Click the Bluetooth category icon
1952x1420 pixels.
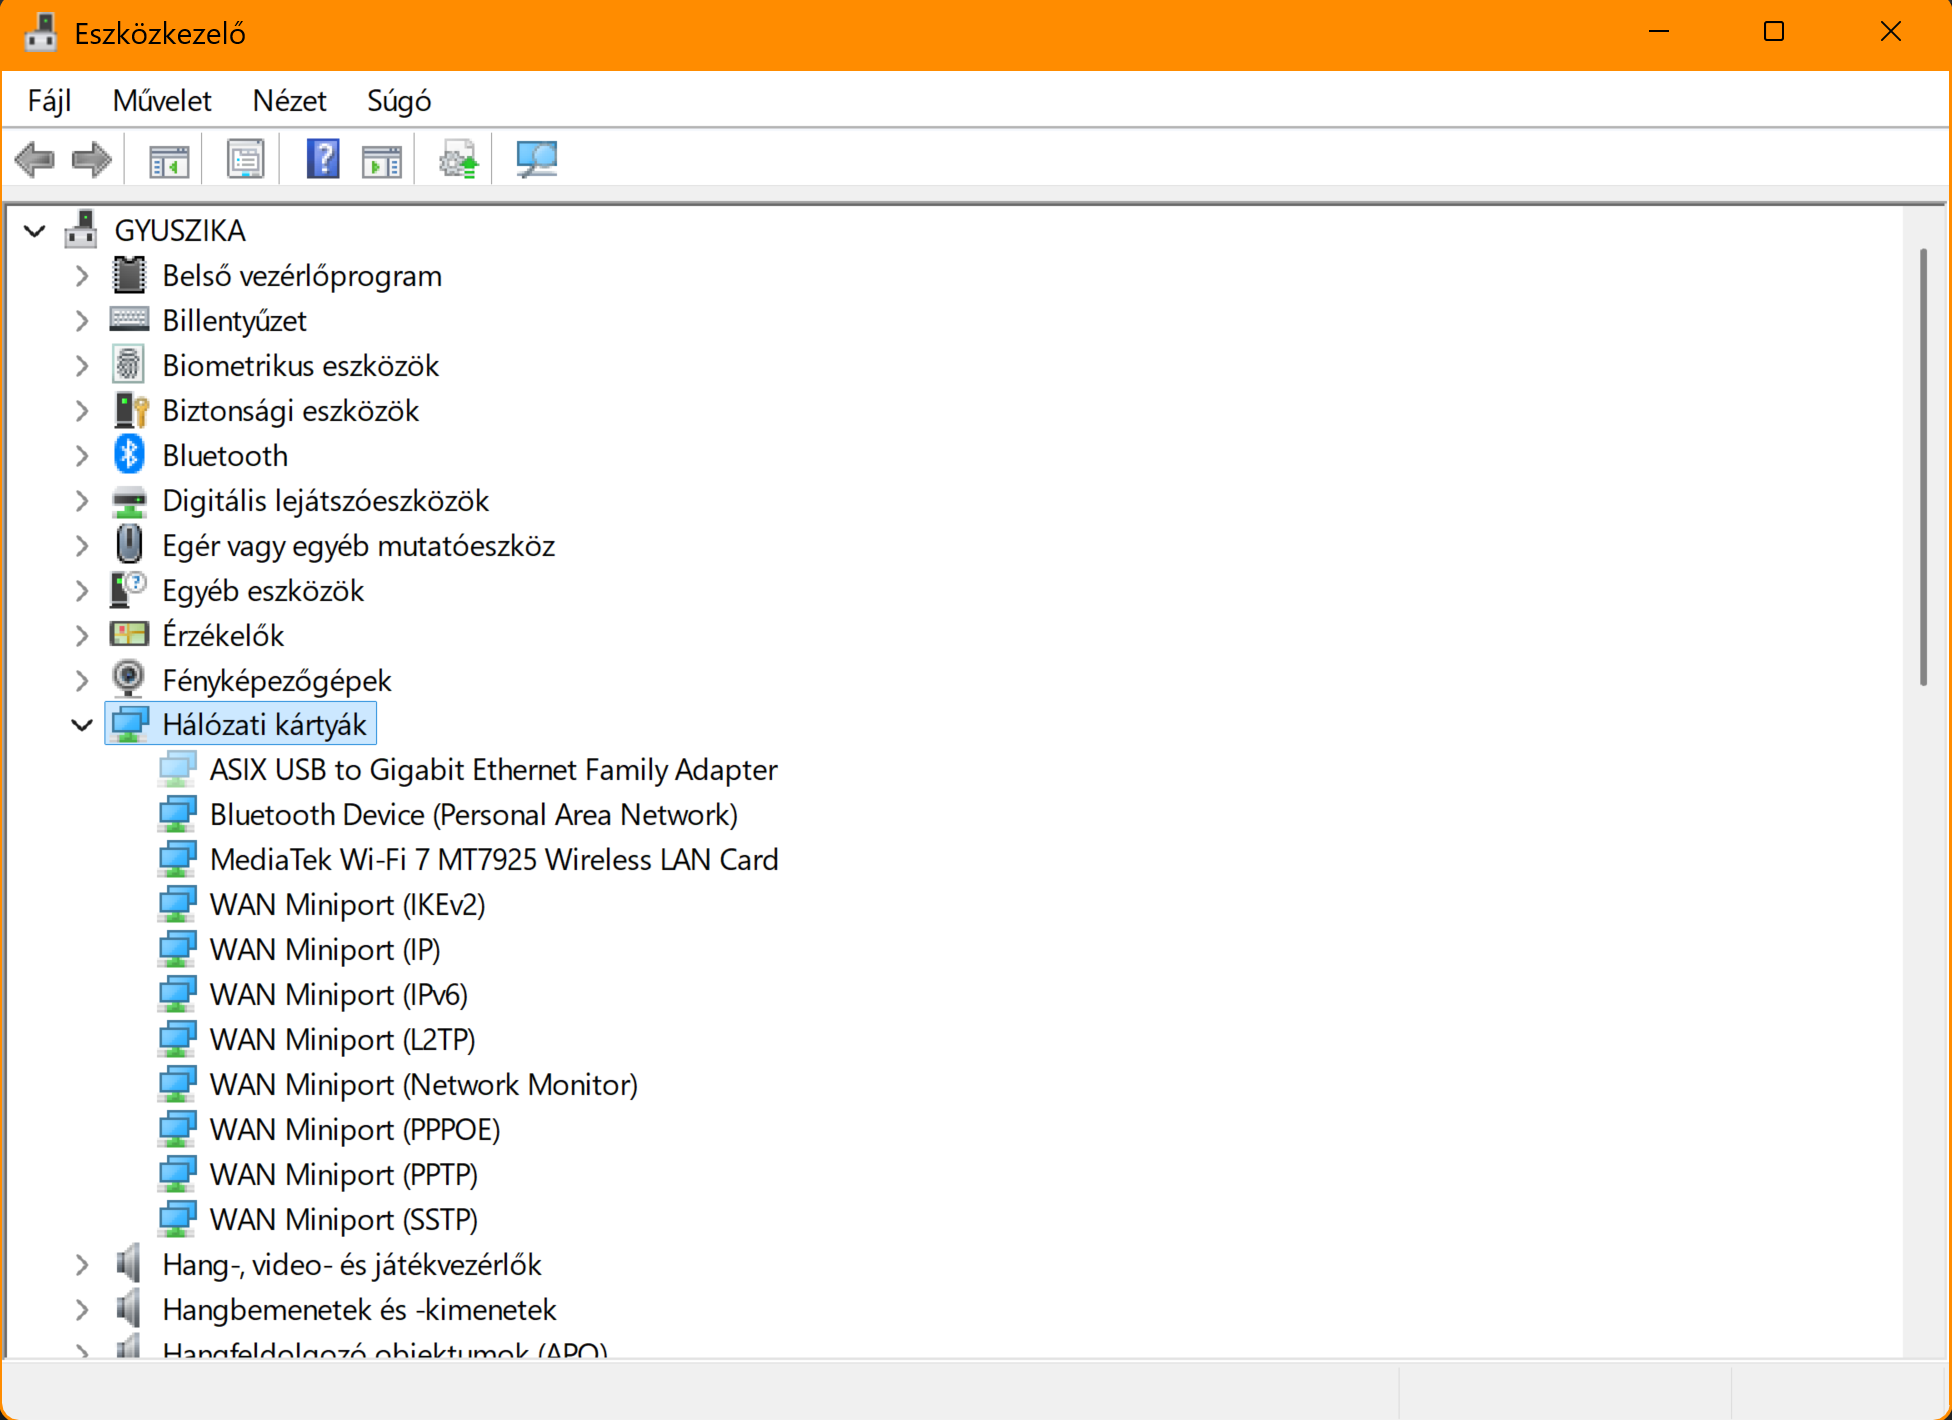tap(129, 455)
